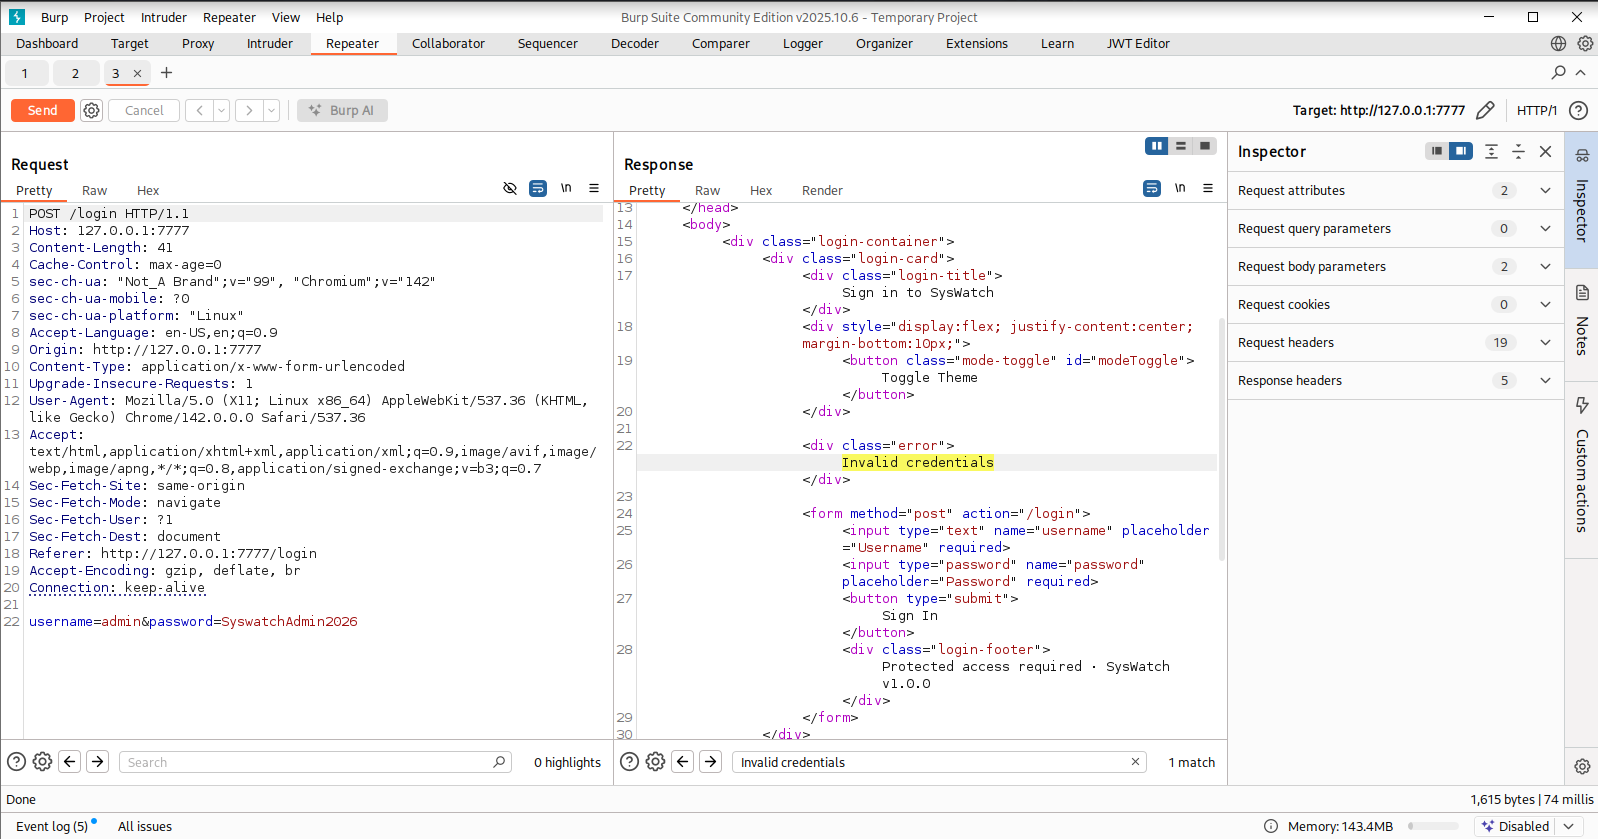
Task: Open the Notes side panel icon
Action: click(1582, 293)
